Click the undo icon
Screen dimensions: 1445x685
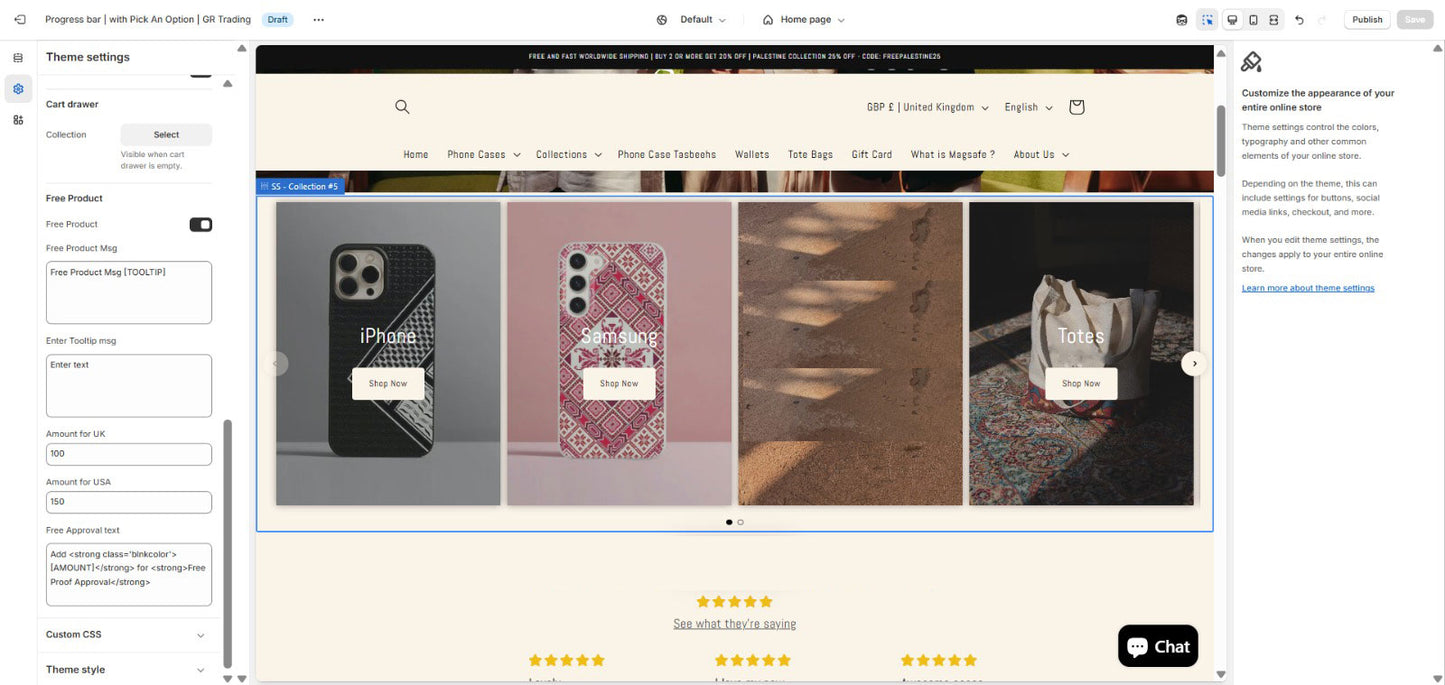(1298, 19)
